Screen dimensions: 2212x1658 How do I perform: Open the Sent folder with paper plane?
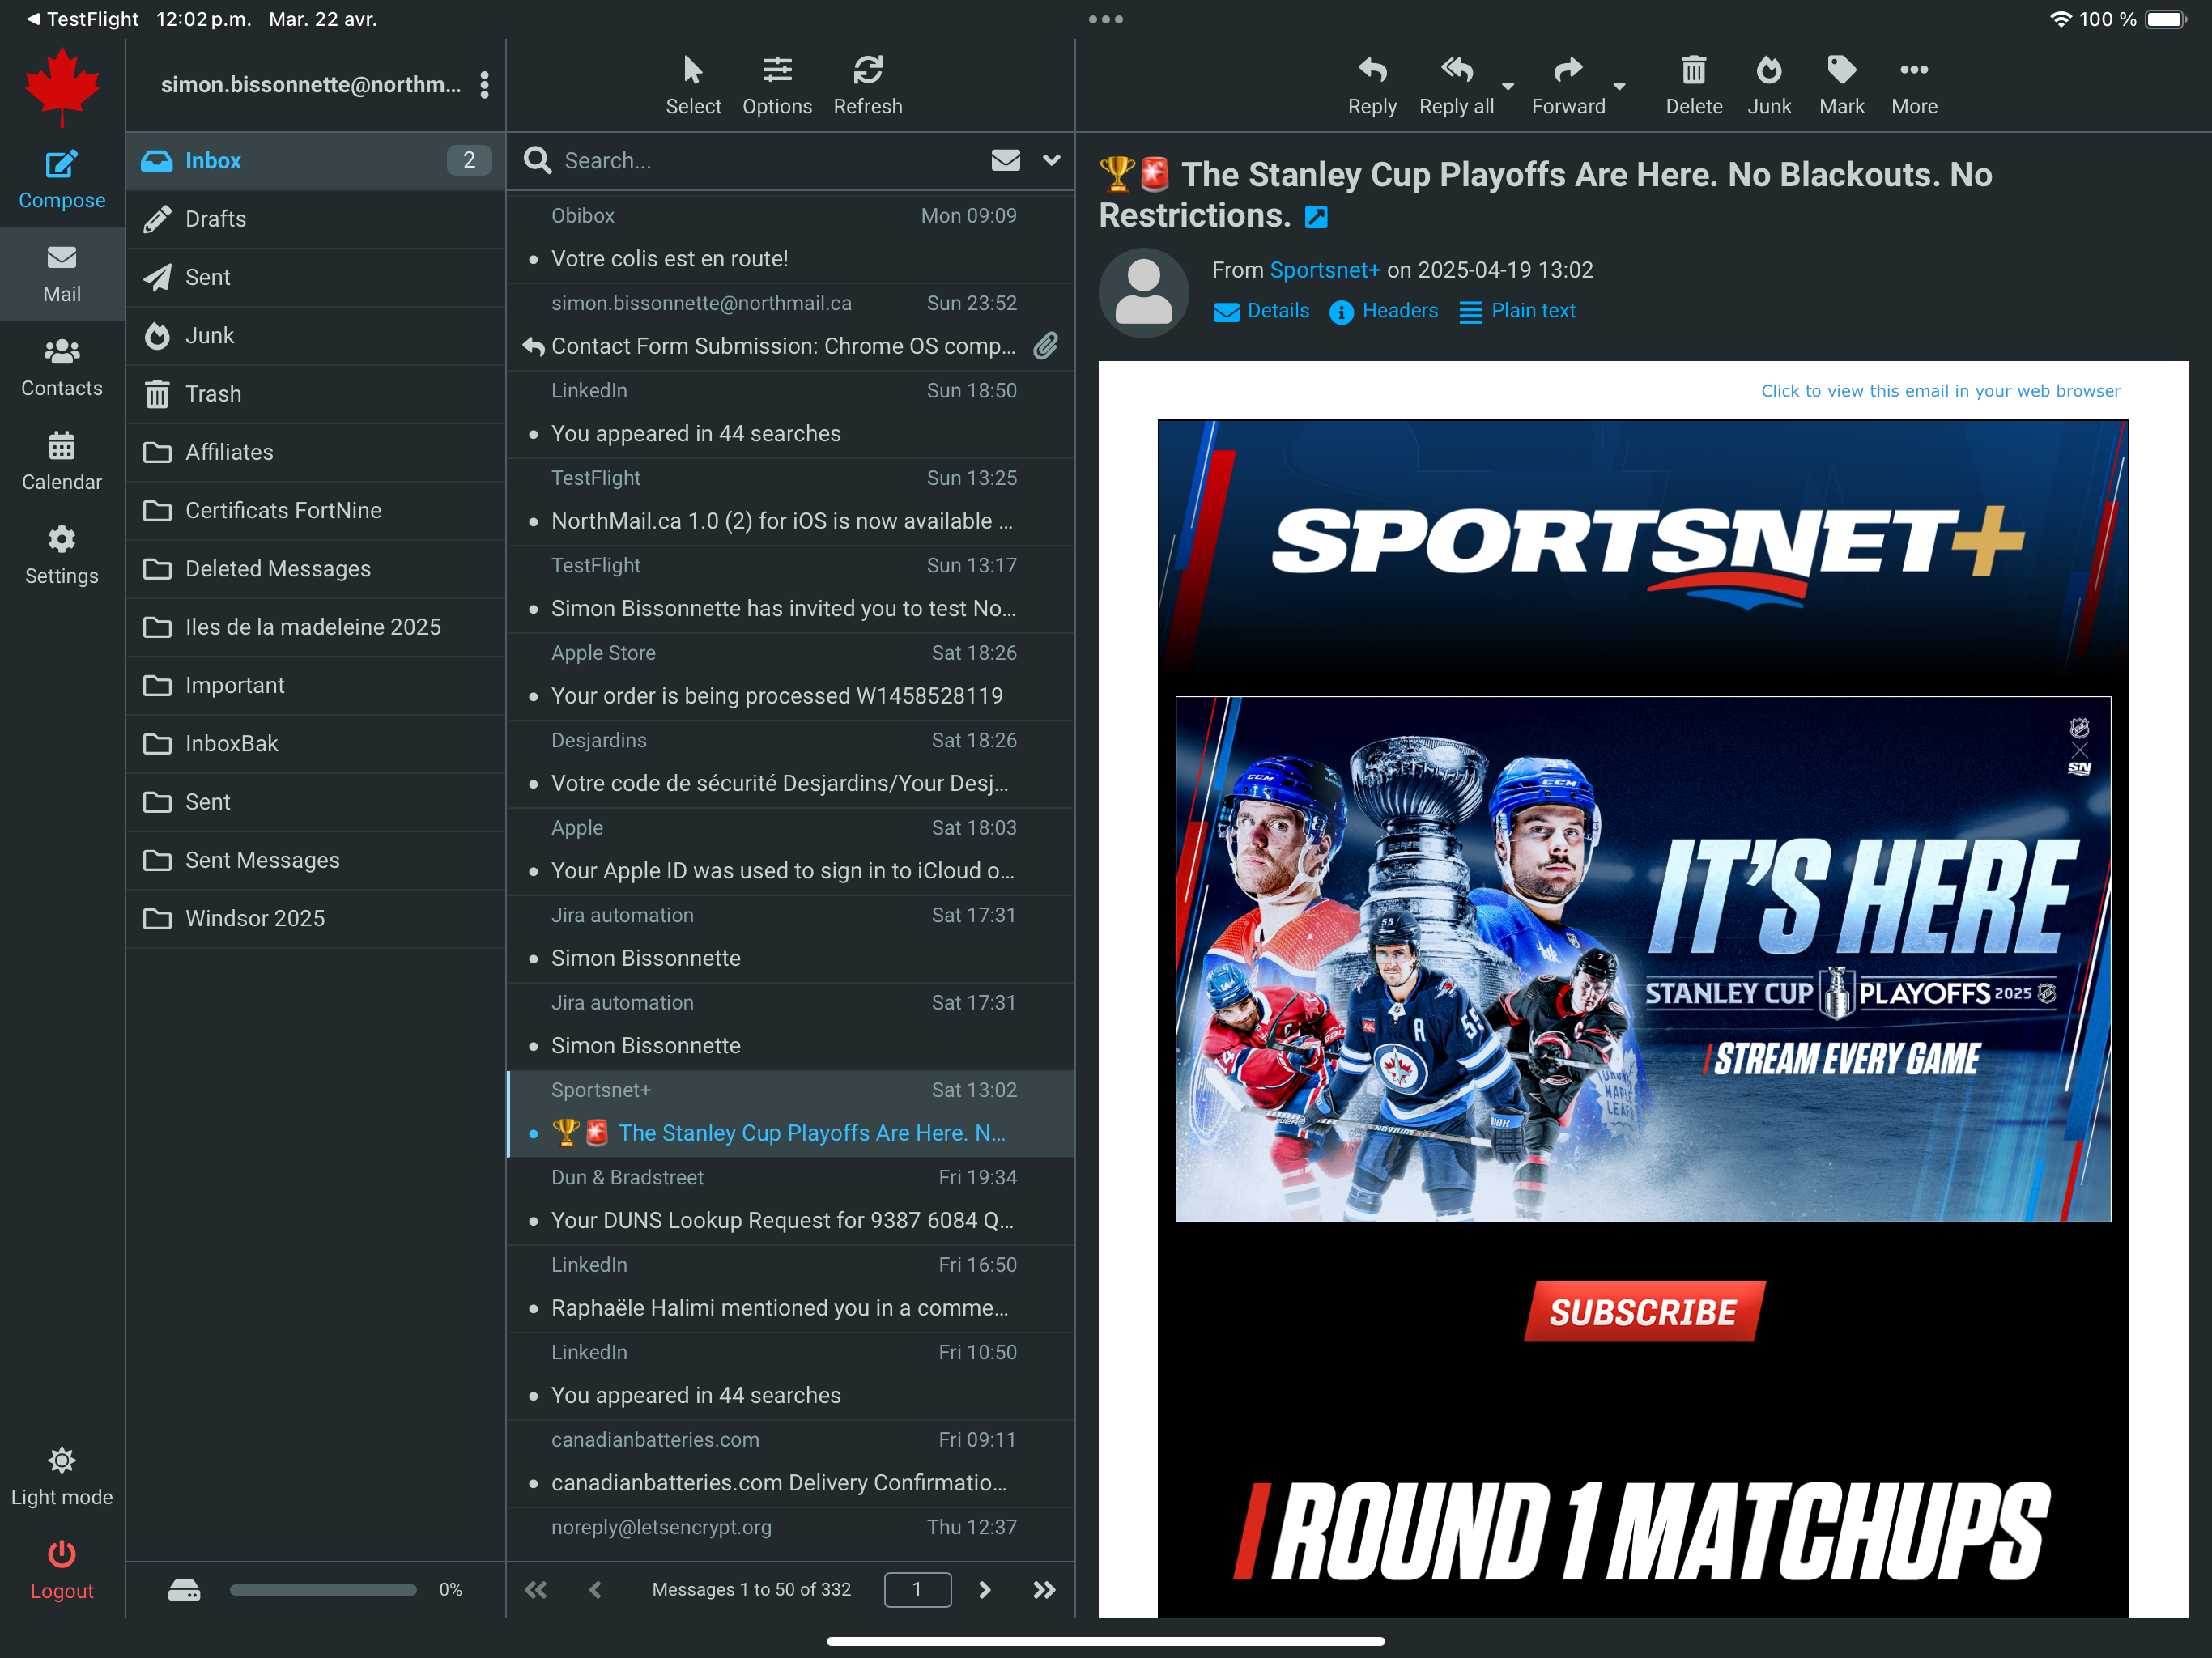click(316, 277)
